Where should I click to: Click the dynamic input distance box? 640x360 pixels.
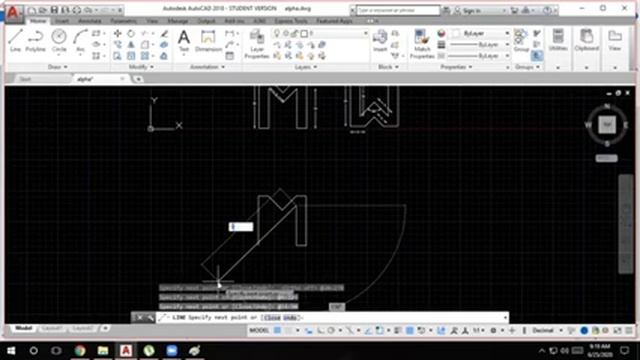241,227
